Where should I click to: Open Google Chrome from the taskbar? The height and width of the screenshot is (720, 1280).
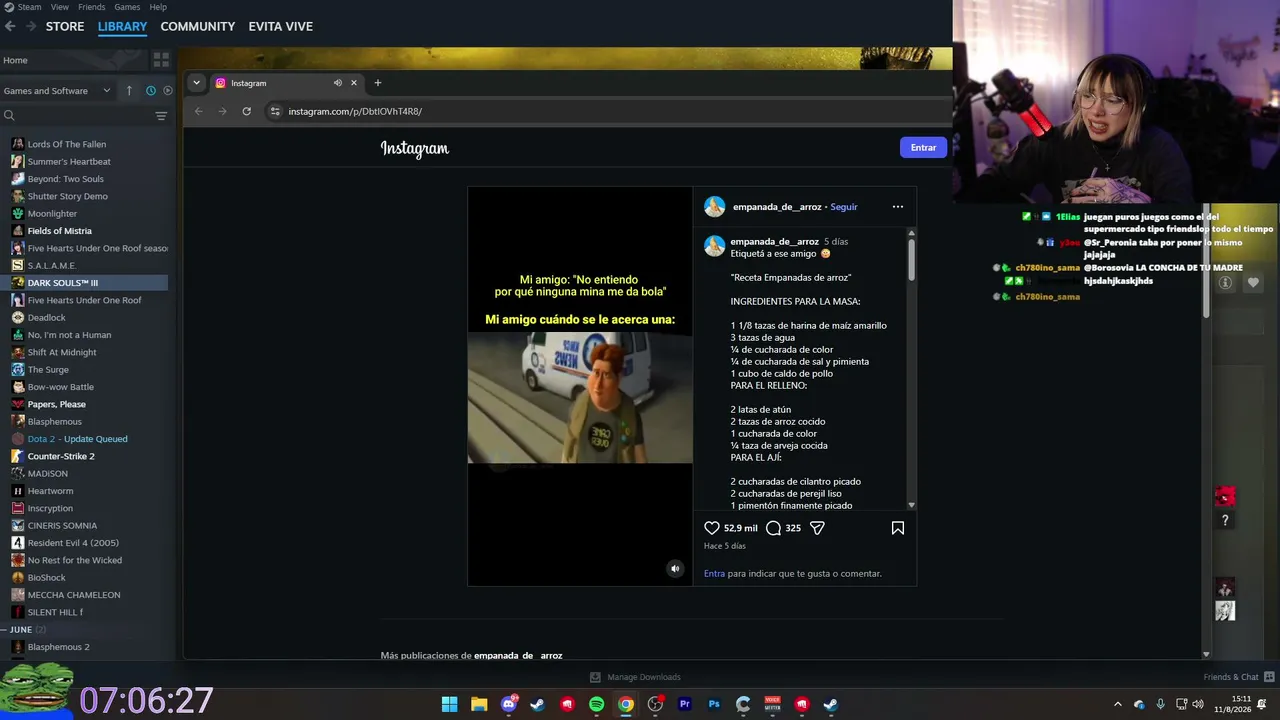point(626,704)
